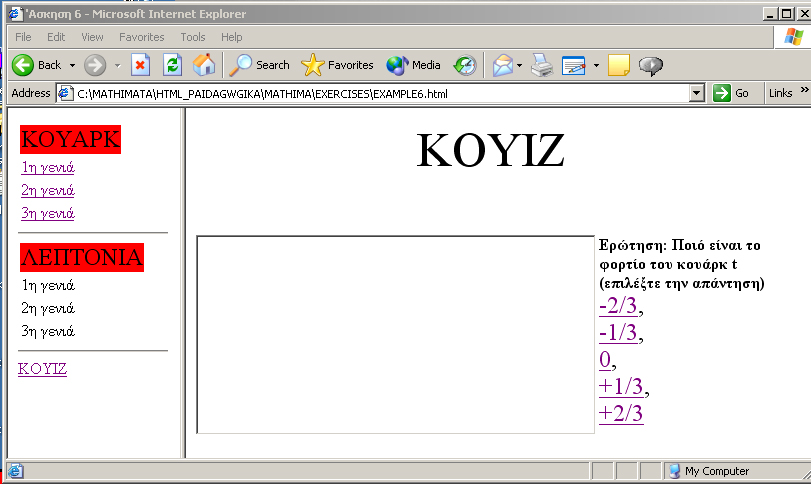Open the Favorites menu

click(141, 37)
